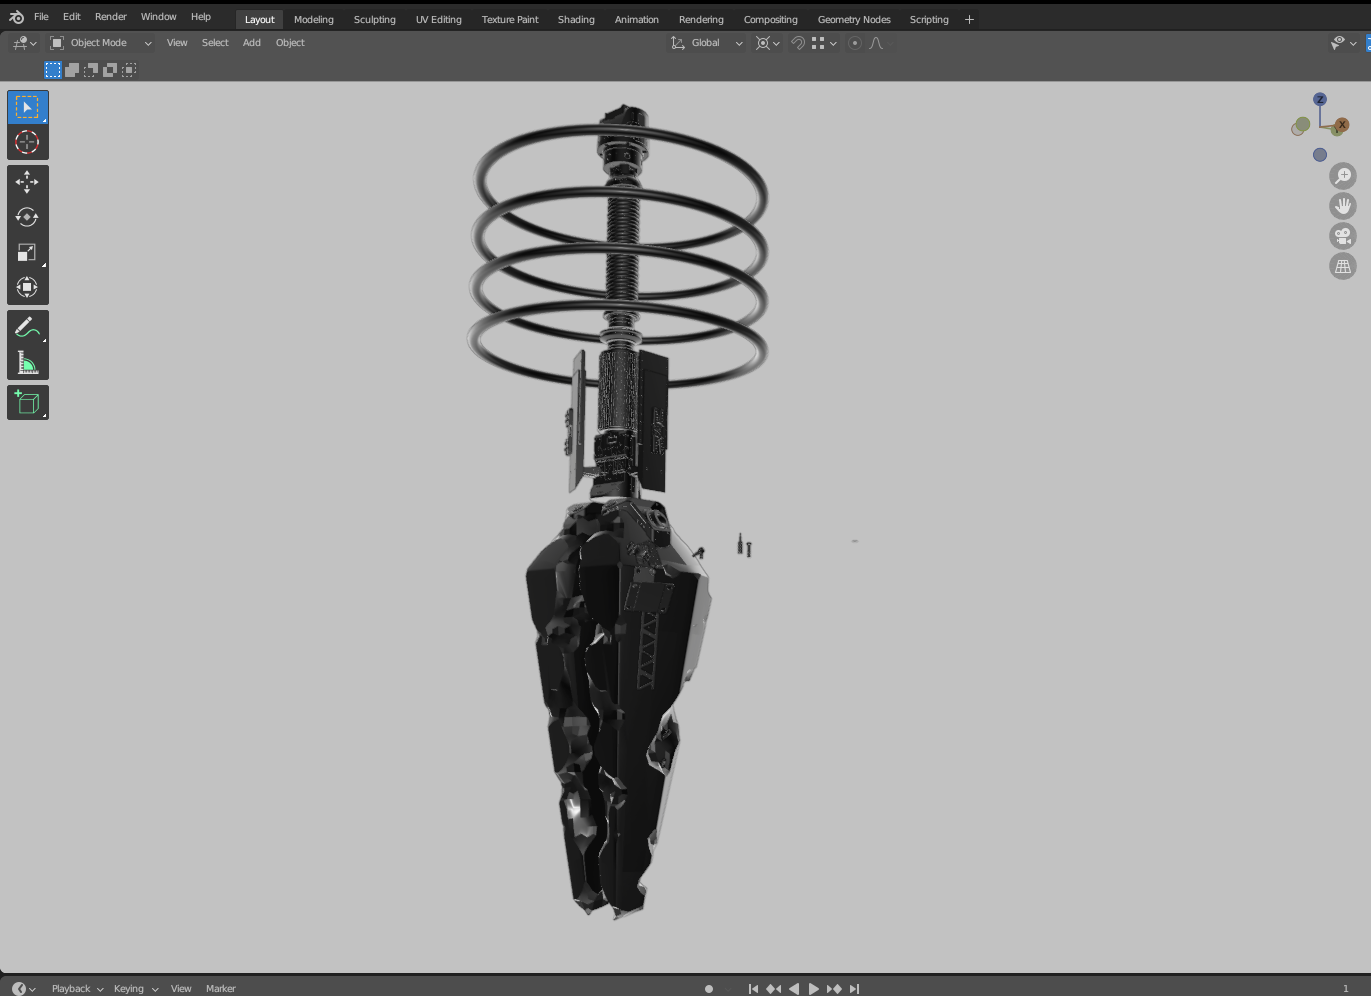Click the negative Z axis gizmo circle

click(1320, 155)
